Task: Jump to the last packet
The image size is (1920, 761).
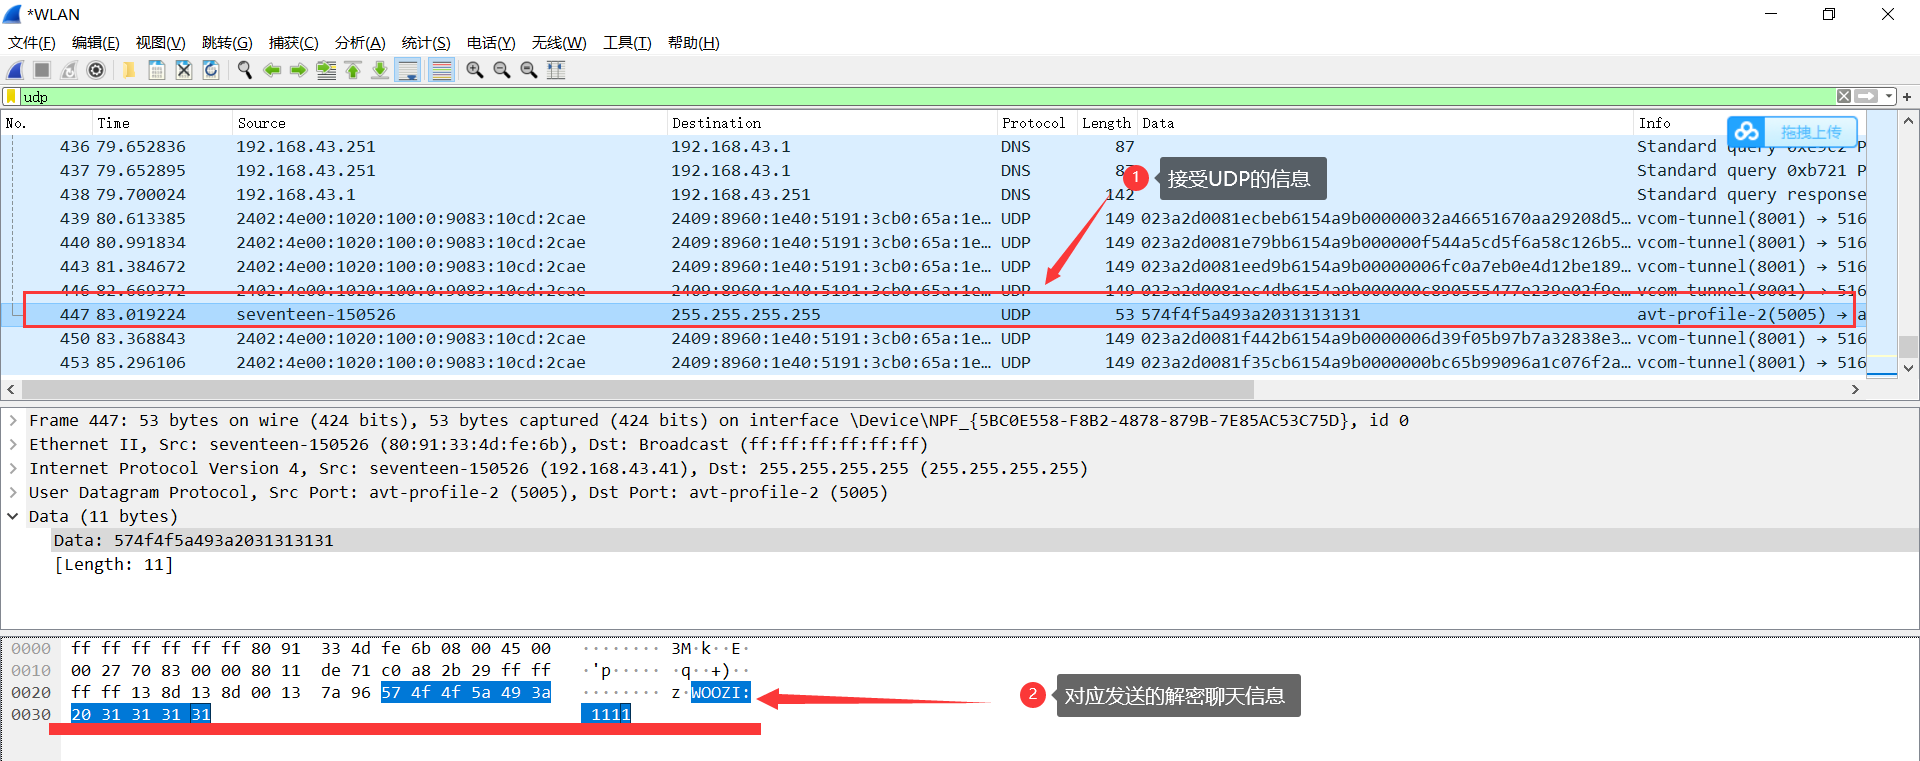Action: pyautogui.click(x=380, y=70)
